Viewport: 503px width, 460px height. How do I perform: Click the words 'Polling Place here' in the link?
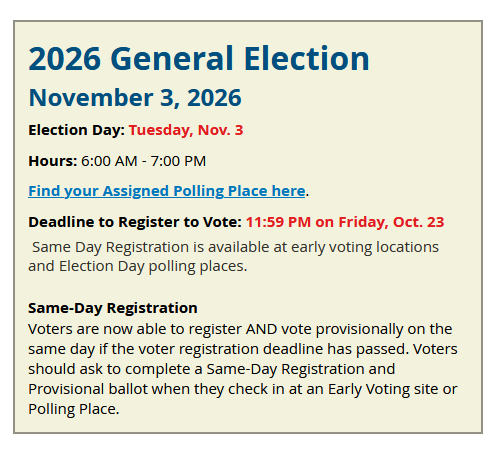[x=239, y=191]
